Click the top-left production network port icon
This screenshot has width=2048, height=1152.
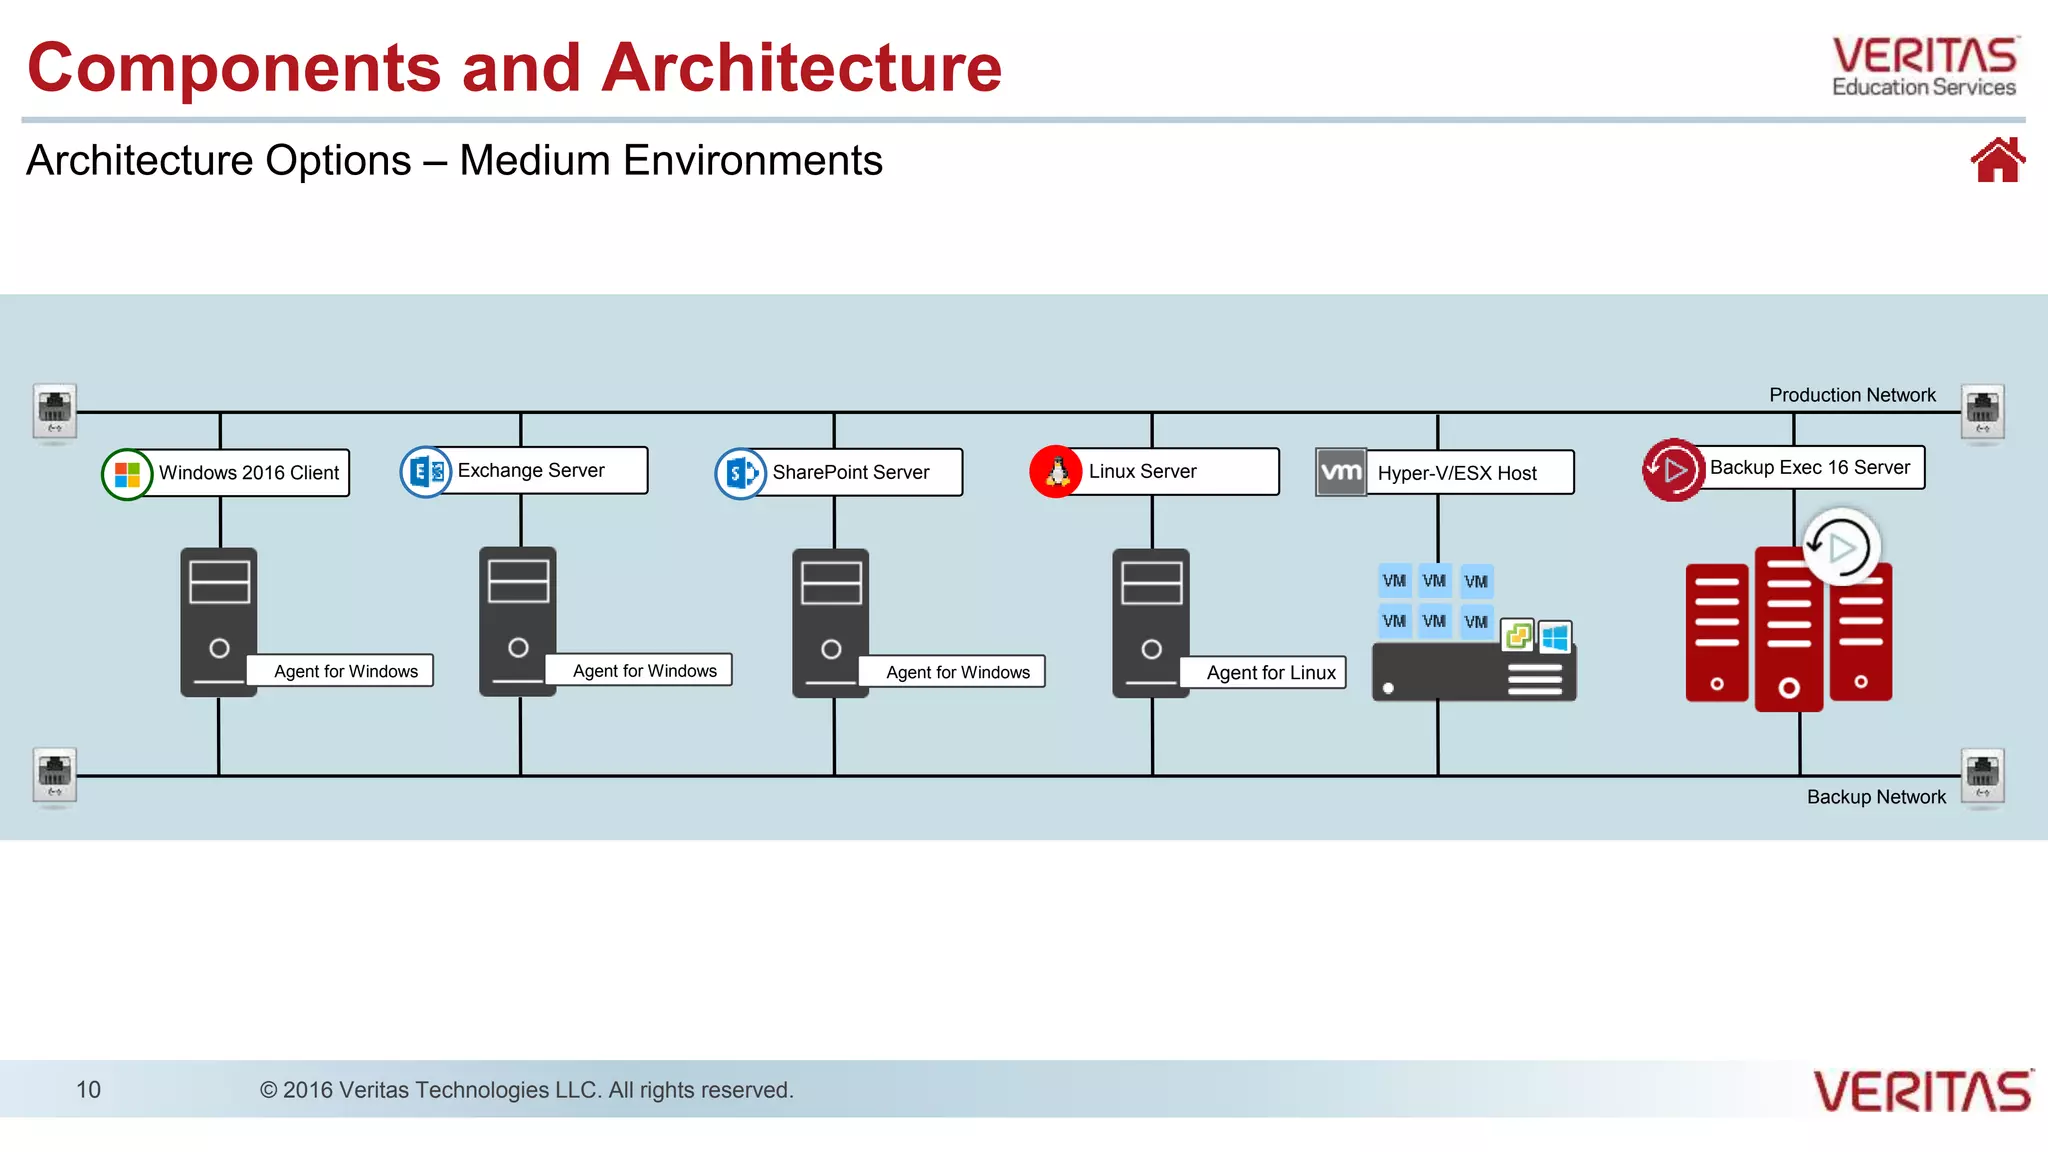[54, 410]
